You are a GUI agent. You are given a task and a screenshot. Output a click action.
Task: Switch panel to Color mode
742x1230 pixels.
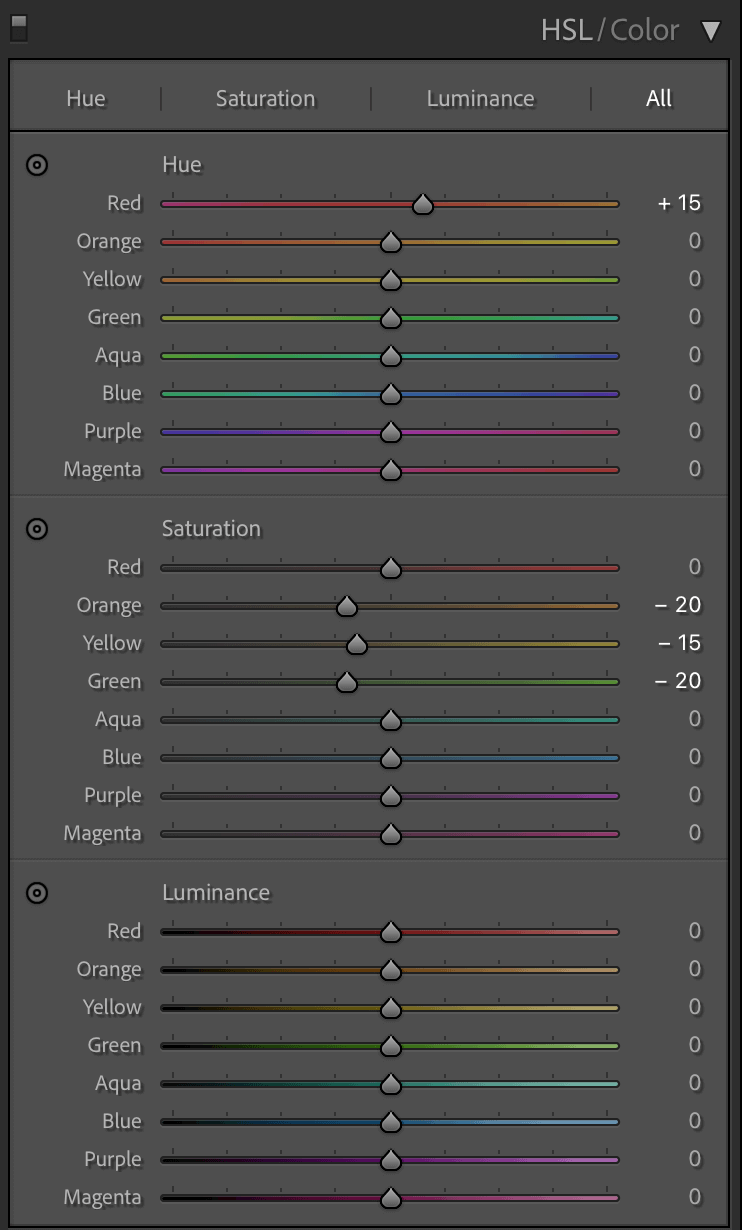click(645, 30)
